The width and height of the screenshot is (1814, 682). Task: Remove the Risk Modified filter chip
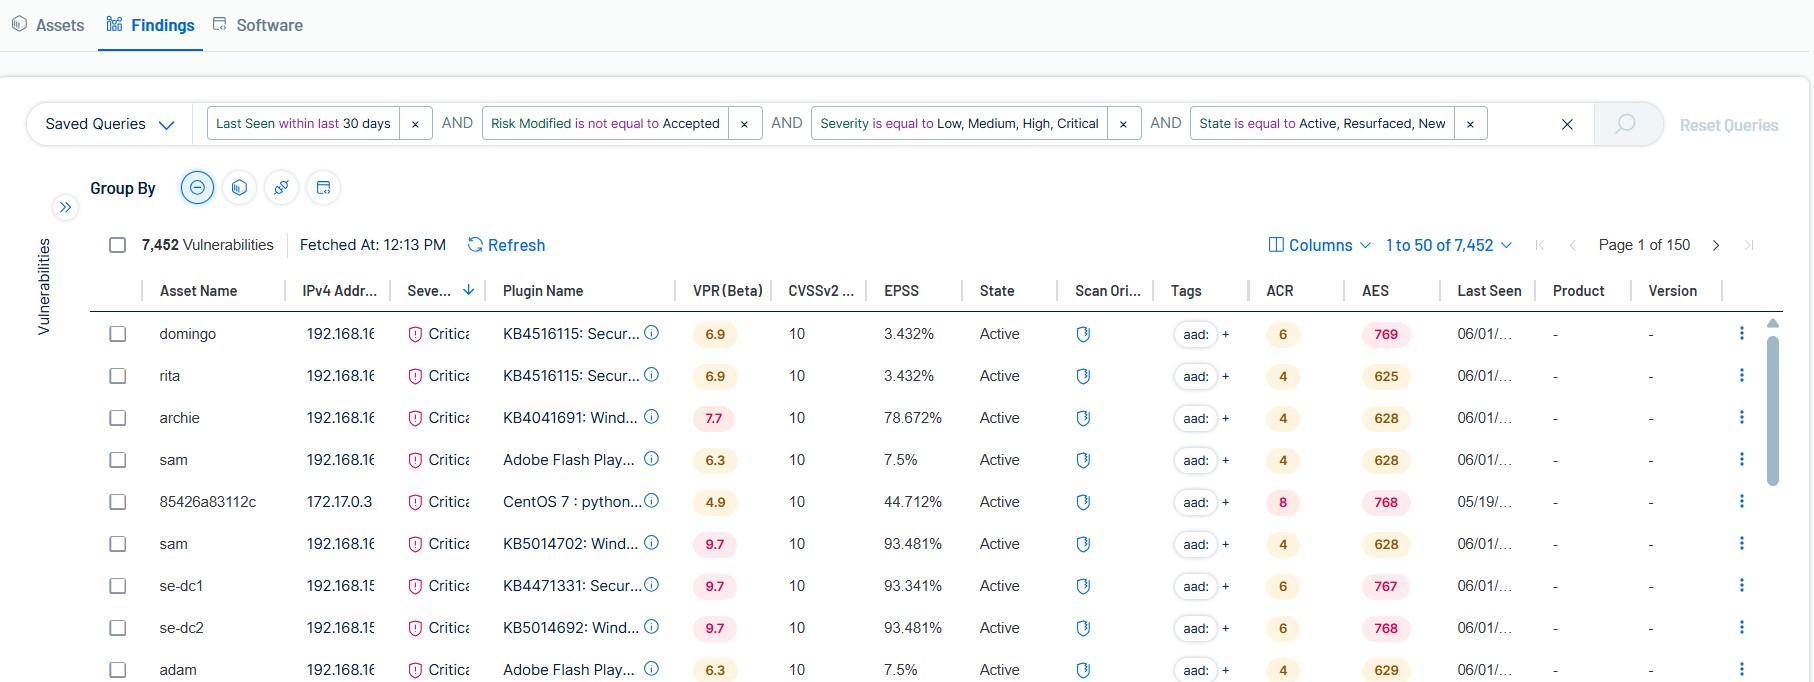[745, 124]
